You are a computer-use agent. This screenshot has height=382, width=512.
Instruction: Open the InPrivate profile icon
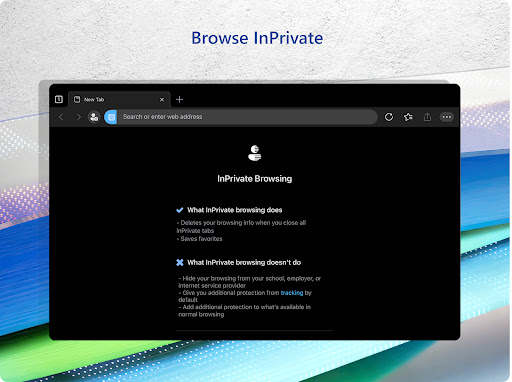pos(94,117)
